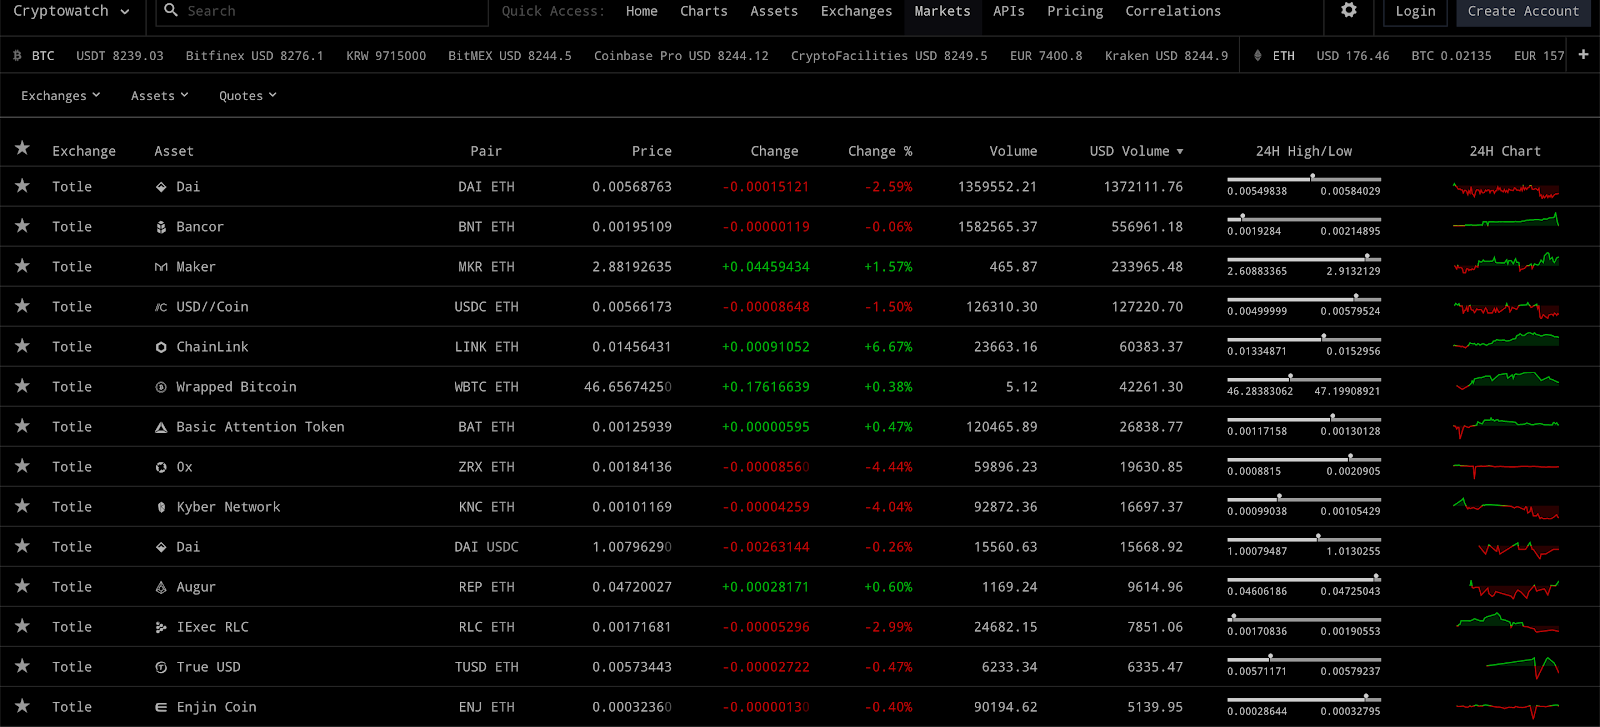Click the Basic Attention Token icon
Viewport: 1600px width, 727px height.
point(161,427)
